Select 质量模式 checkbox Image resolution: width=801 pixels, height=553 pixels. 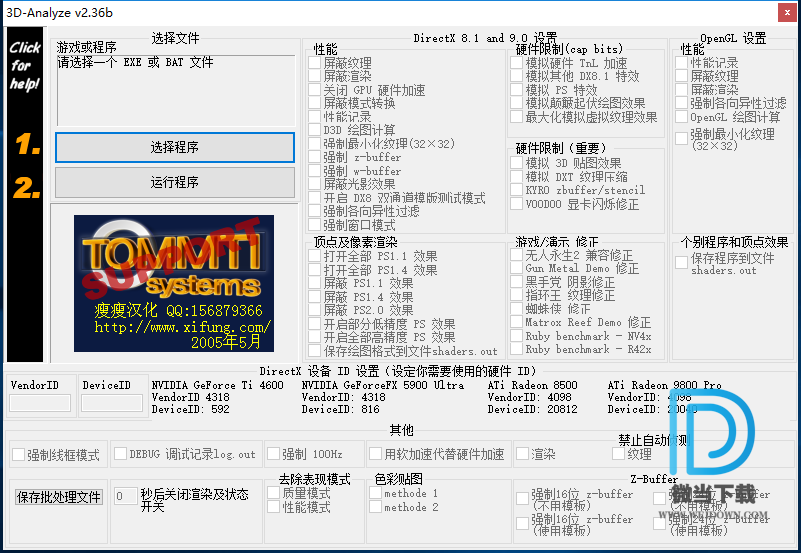pyautogui.click(x=273, y=493)
